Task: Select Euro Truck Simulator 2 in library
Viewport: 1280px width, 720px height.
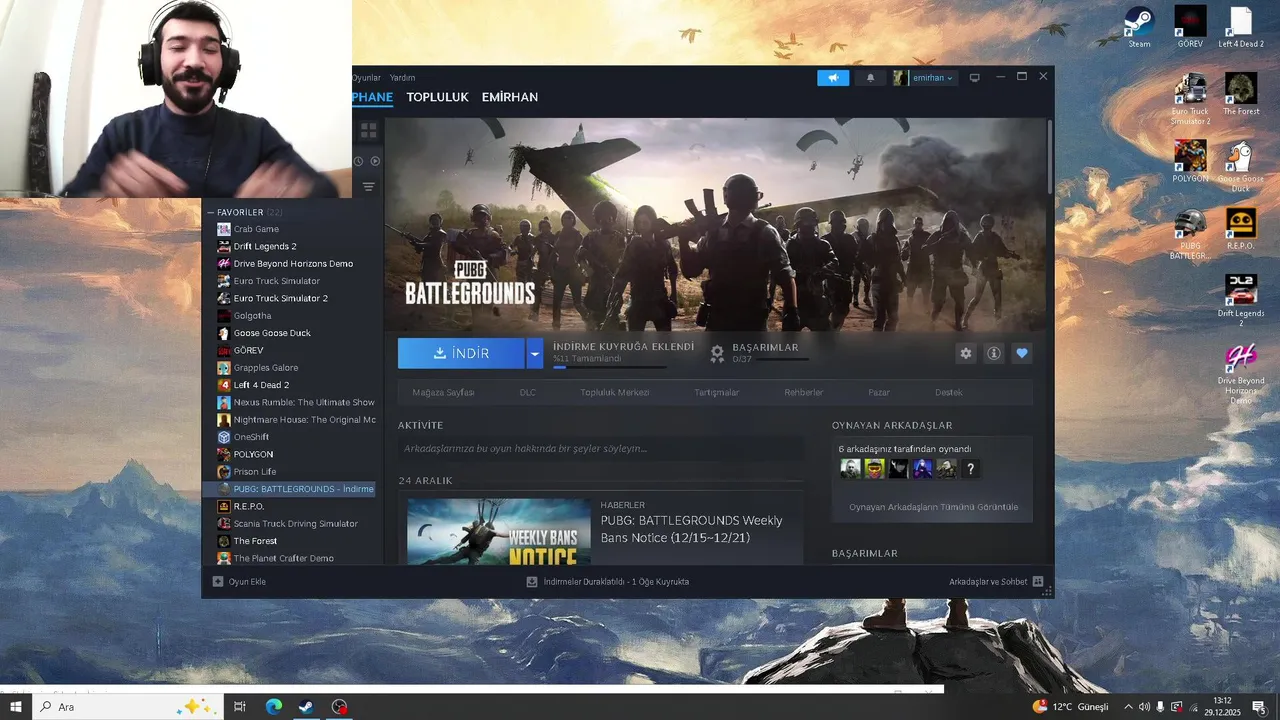Action: point(280,298)
